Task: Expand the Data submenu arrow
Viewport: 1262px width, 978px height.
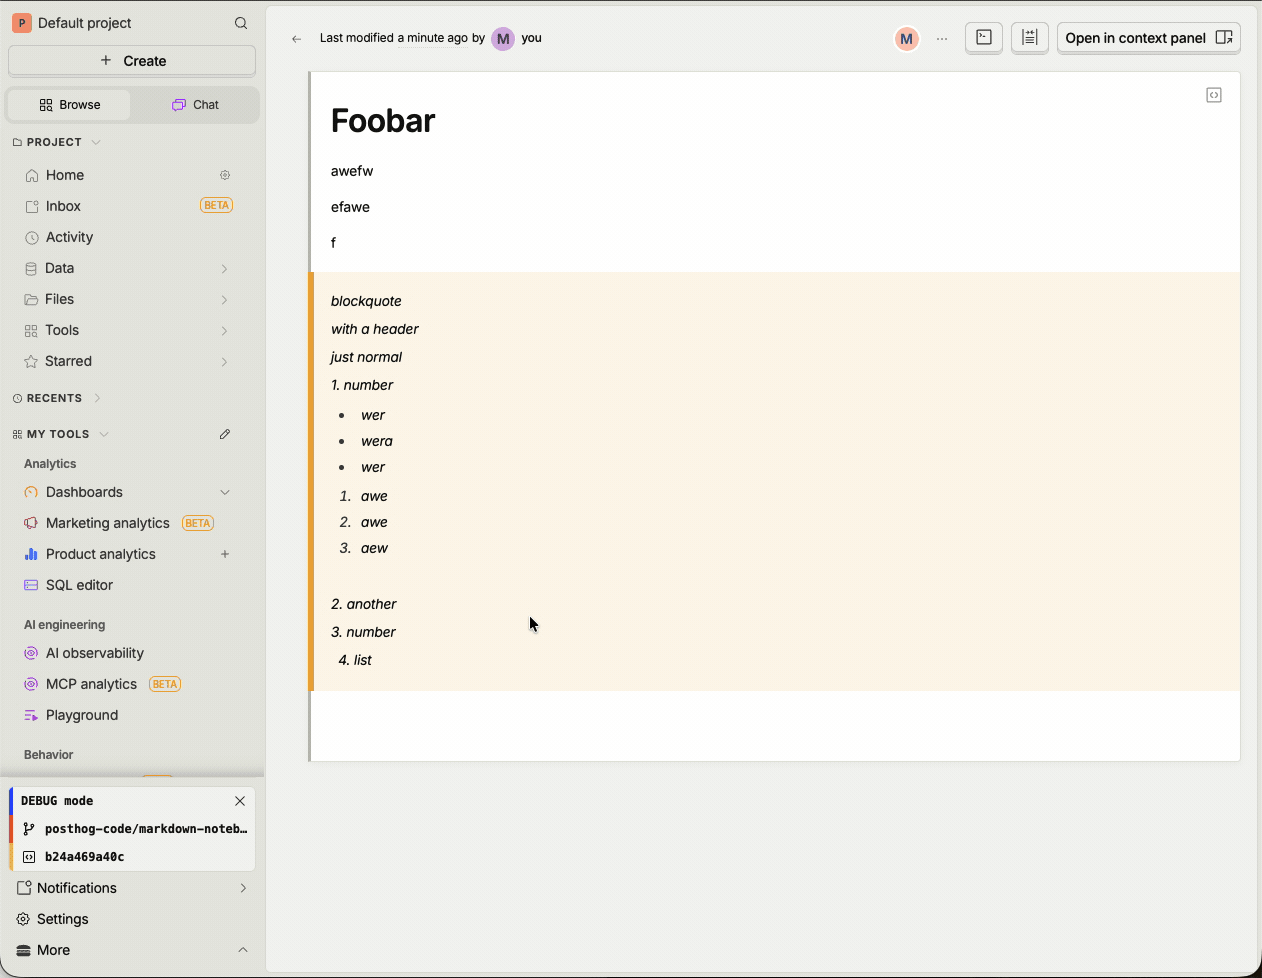Action: 224,269
